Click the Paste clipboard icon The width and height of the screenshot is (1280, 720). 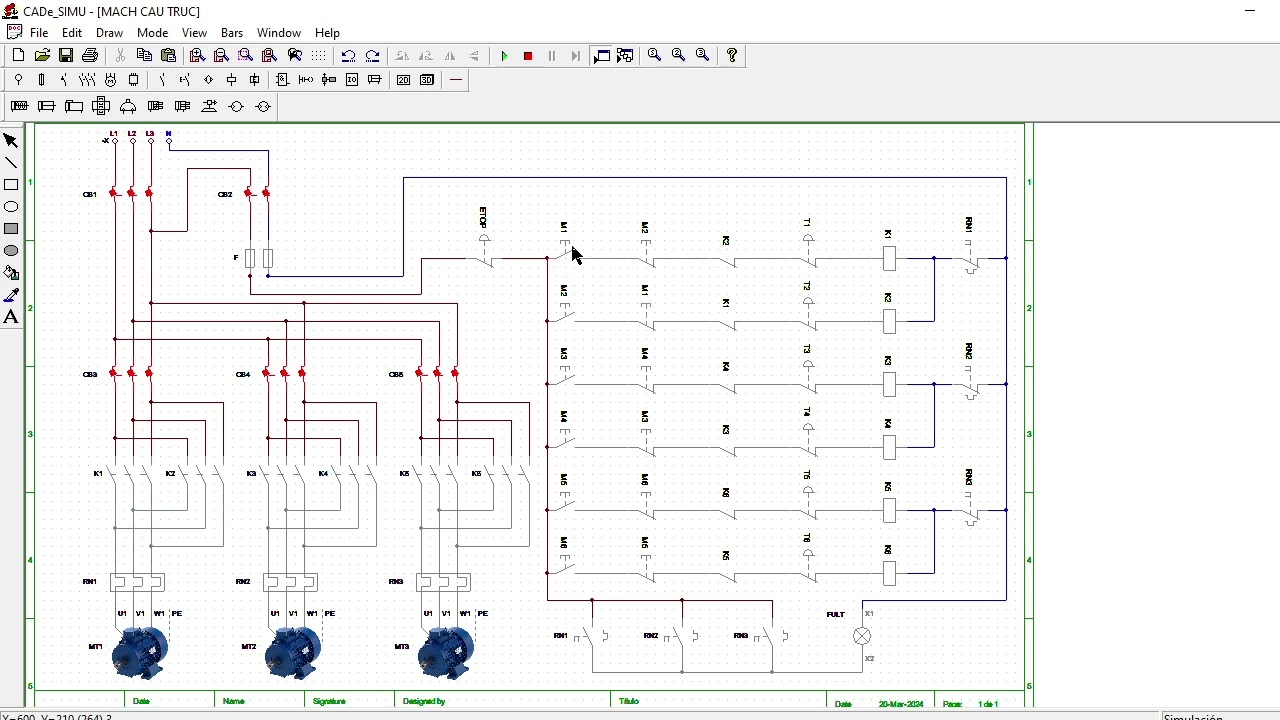[x=168, y=56]
